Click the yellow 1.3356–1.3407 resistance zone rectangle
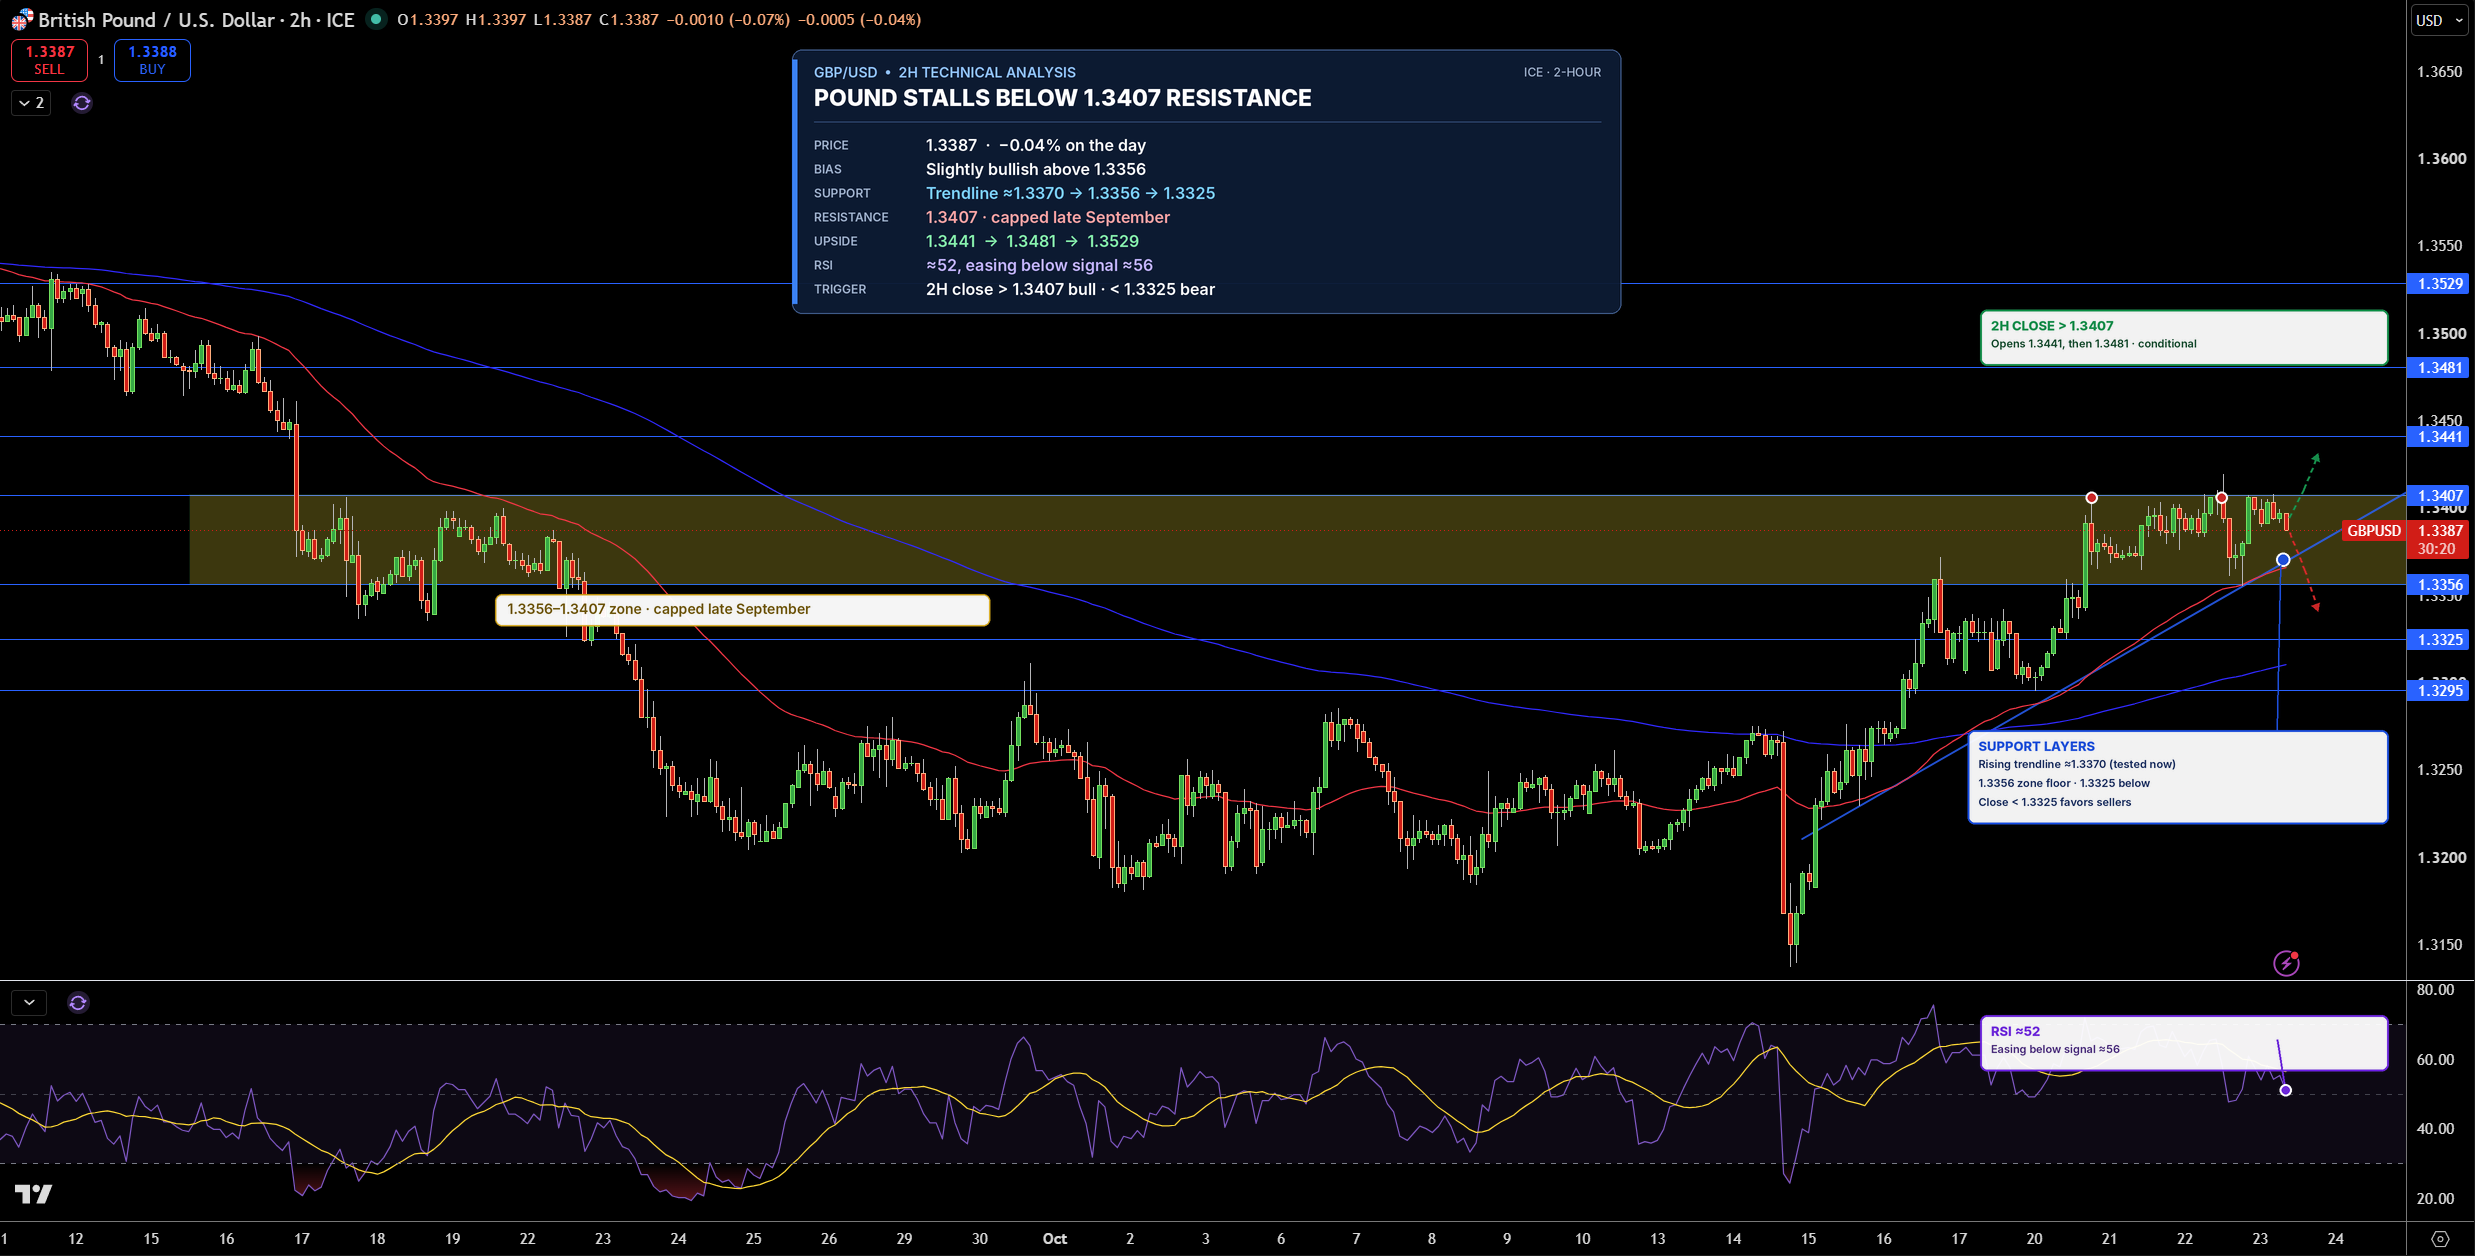This screenshot has width=2475, height=1256. 1296,540
